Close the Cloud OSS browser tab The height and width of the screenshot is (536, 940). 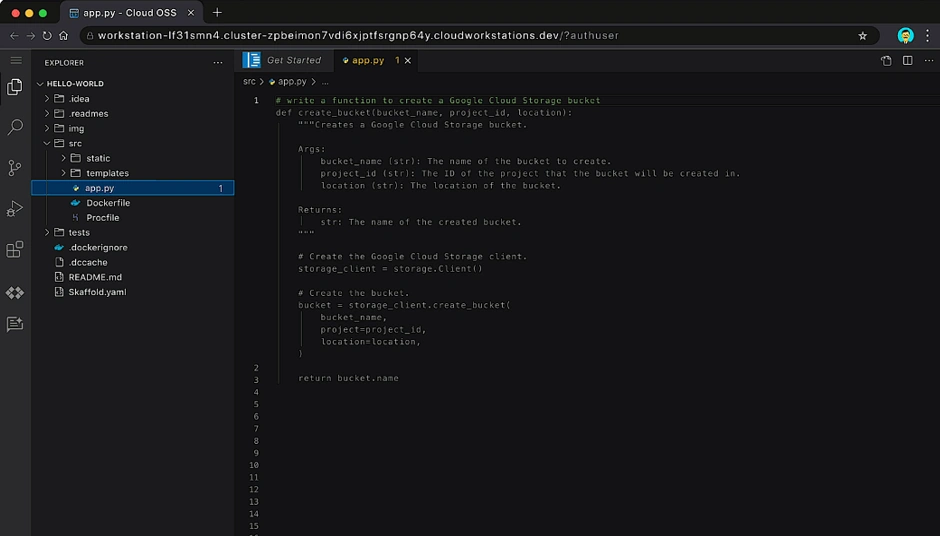click(191, 13)
